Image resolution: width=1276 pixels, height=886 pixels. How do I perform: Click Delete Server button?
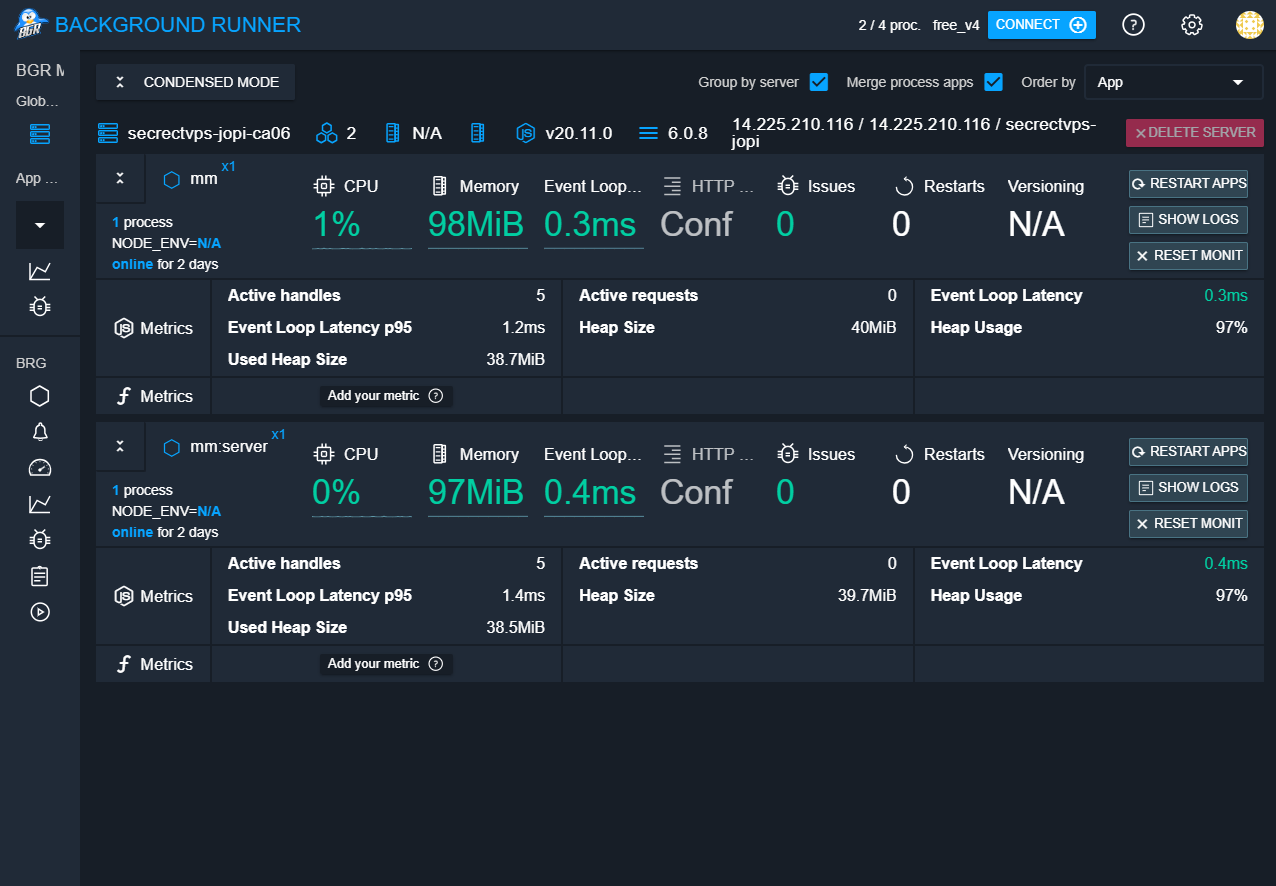click(1195, 132)
